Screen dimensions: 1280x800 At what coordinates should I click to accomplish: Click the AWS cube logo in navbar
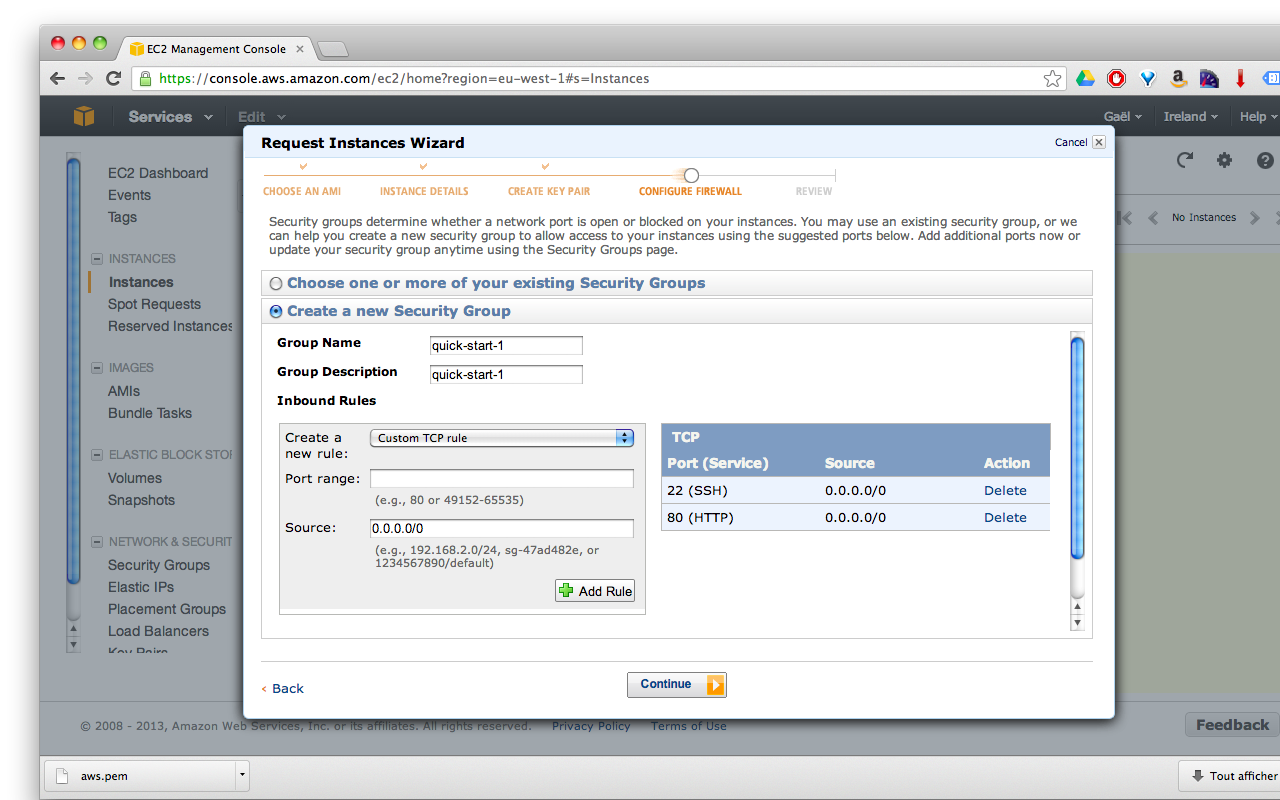click(x=84, y=116)
